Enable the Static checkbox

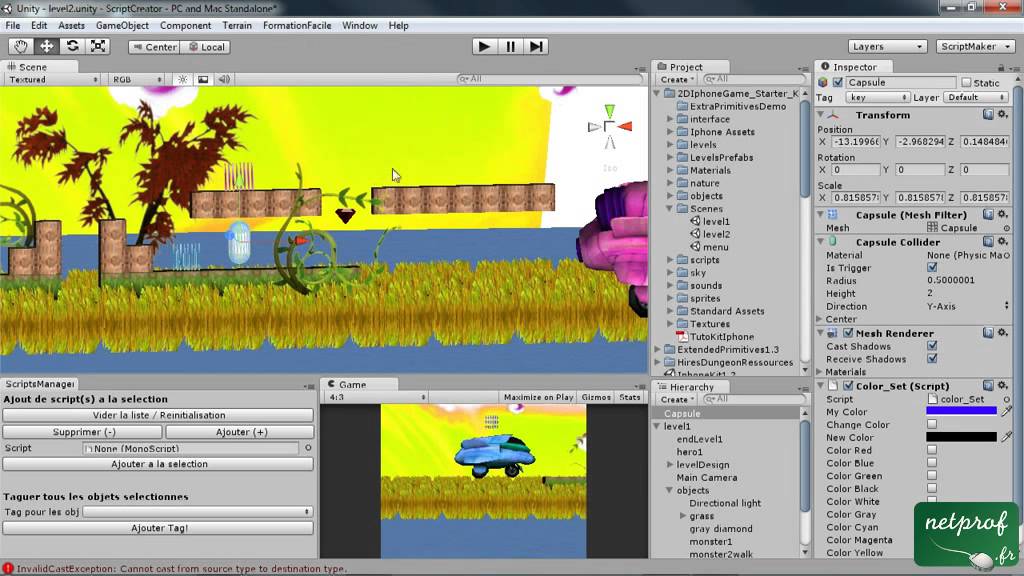coord(966,82)
